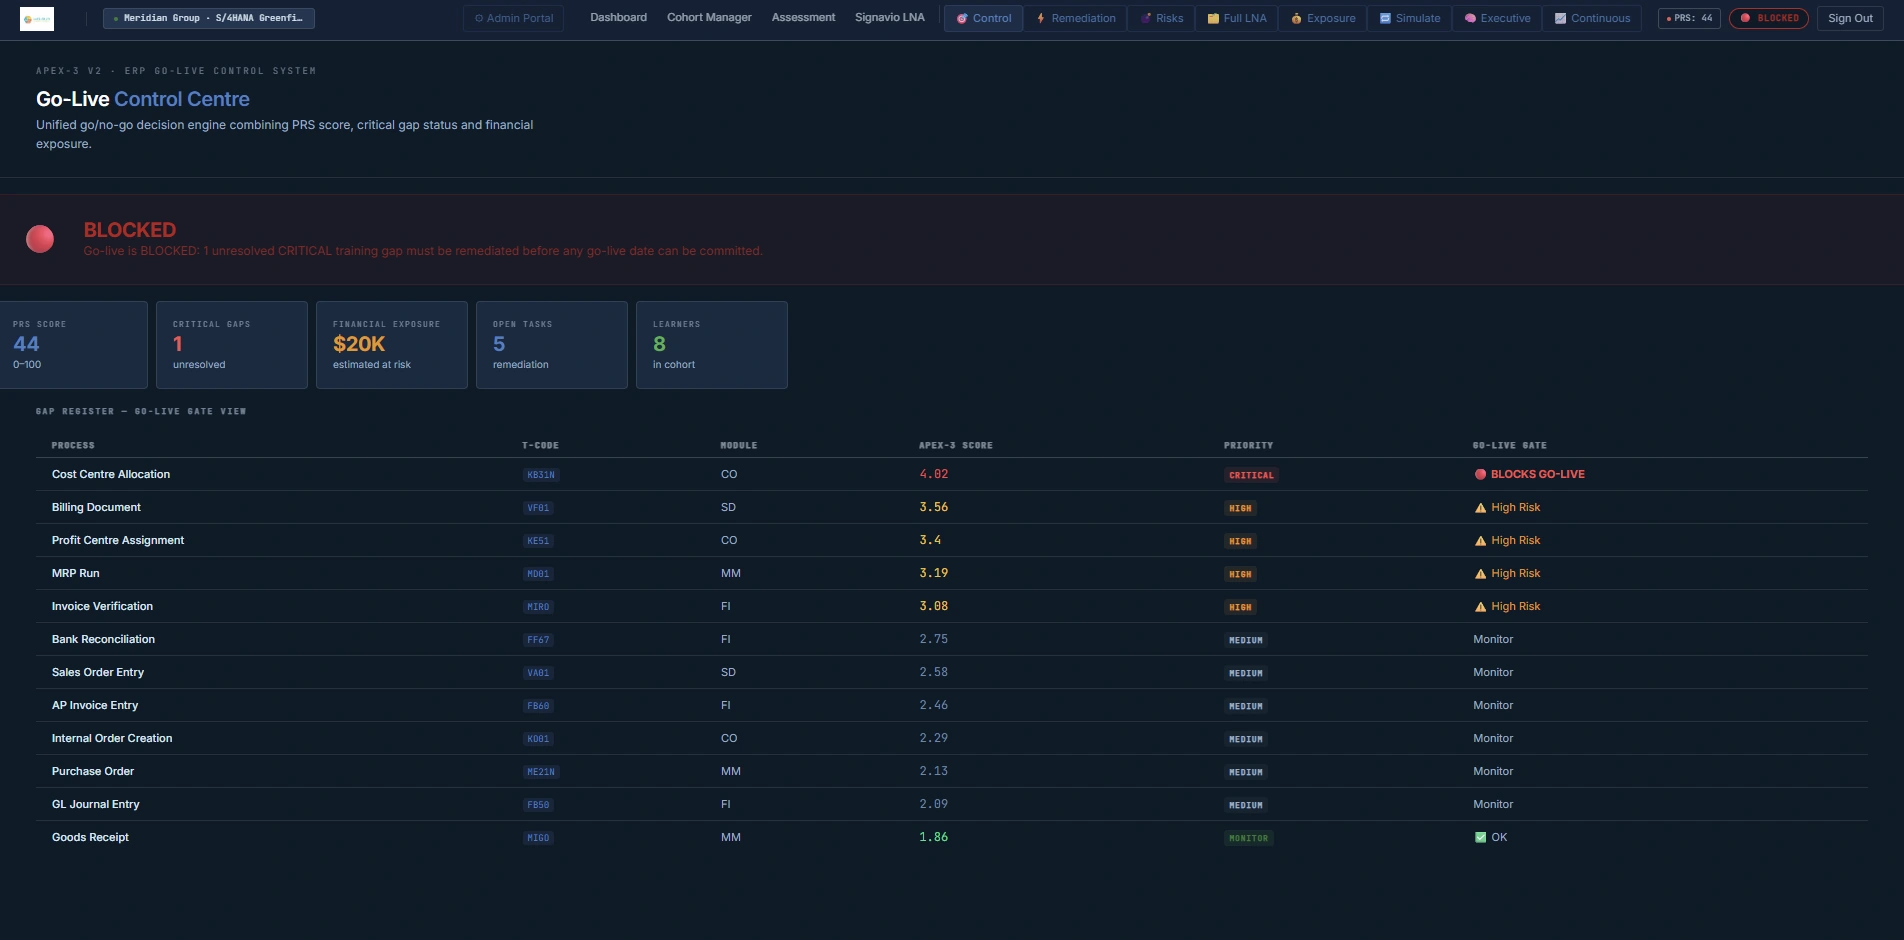Go to the Dashboard page
This screenshot has width=1904, height=940.
pyautogui.click(x=618, y=18)
